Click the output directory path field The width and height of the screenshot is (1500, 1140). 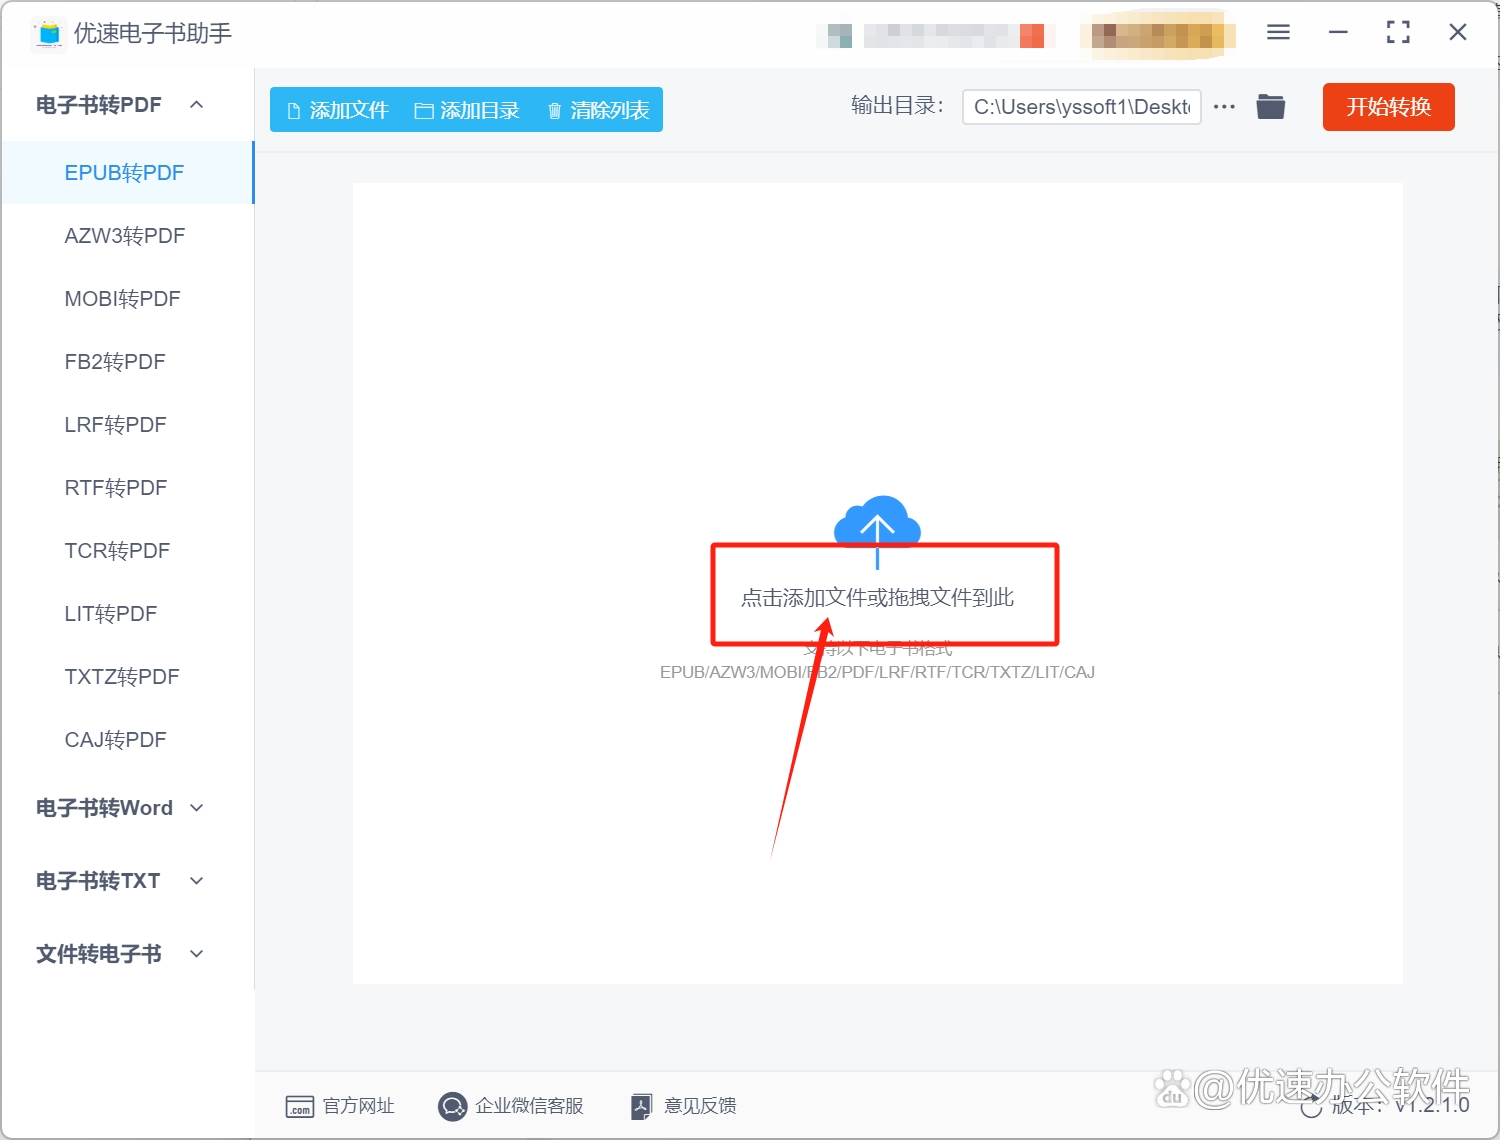[1081, 107]
